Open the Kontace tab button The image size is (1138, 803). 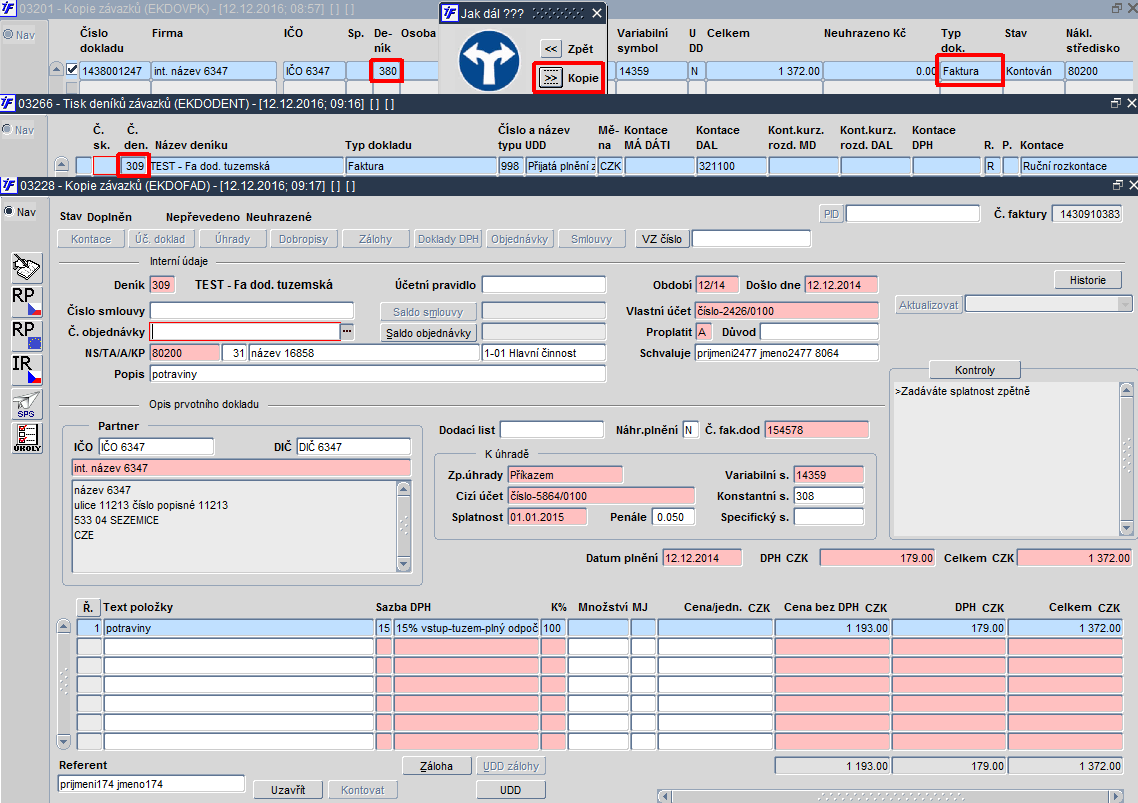(91, 239)
